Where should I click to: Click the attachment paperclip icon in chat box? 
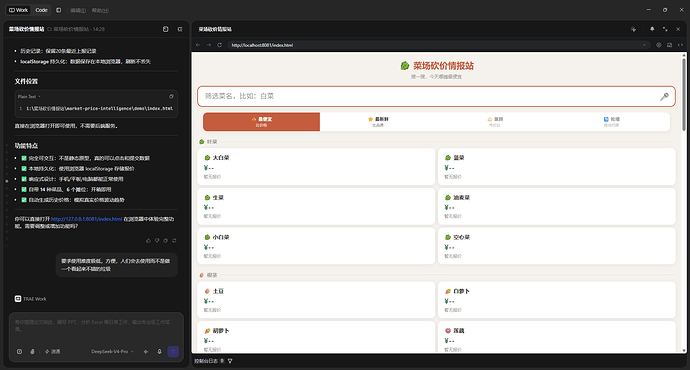[32, 352]
